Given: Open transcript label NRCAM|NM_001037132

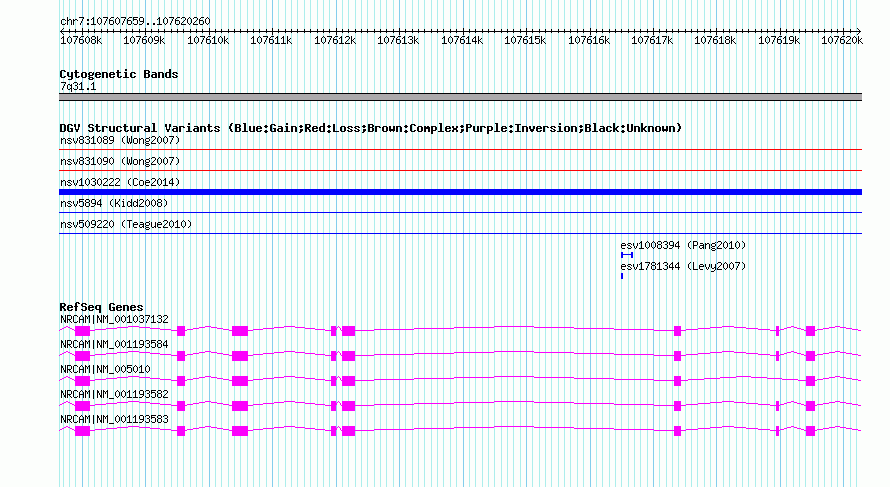Looking at the screenshot, I should click(114, 320).
